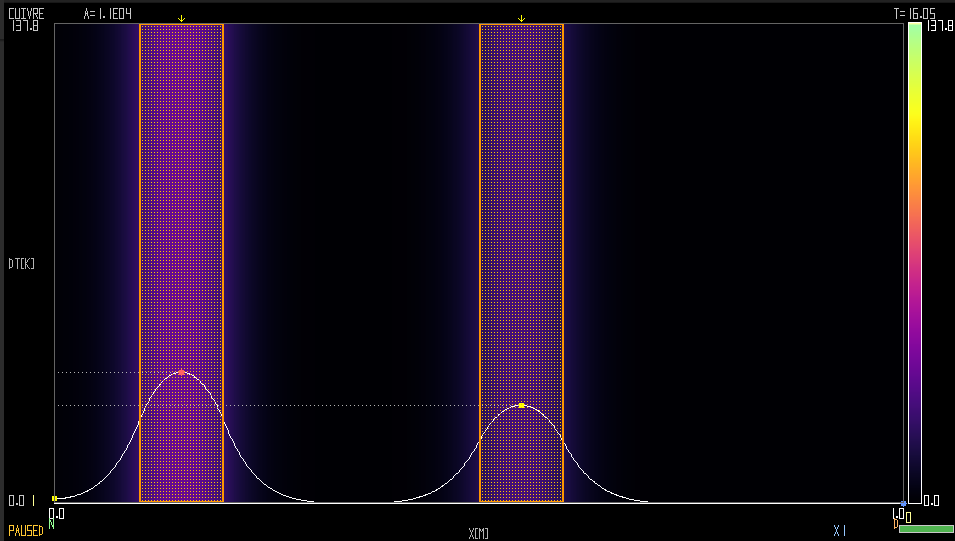Click the yellow arrow above the left heat source
Image resolution: width=955 pixels, height=541 pixels.
click(181, 19)
